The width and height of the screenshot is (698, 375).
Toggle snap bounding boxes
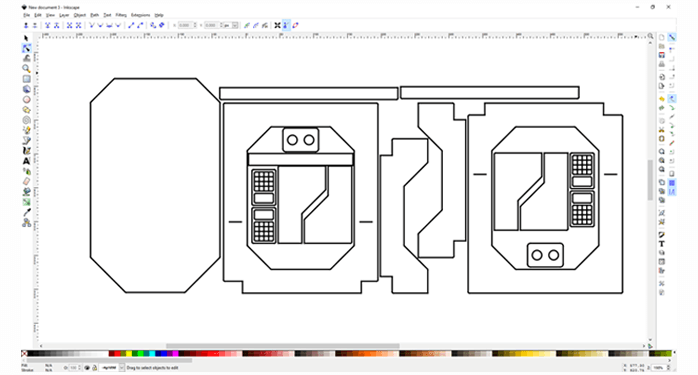point(672,49)
